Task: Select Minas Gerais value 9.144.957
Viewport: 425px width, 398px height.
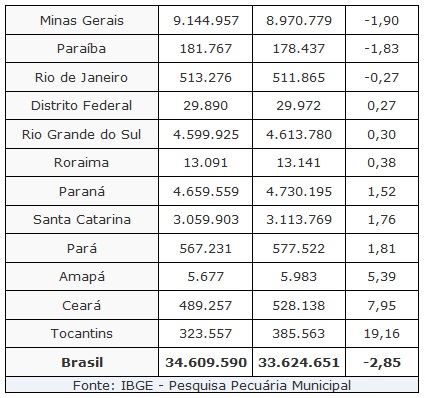Action: point(206,21)
